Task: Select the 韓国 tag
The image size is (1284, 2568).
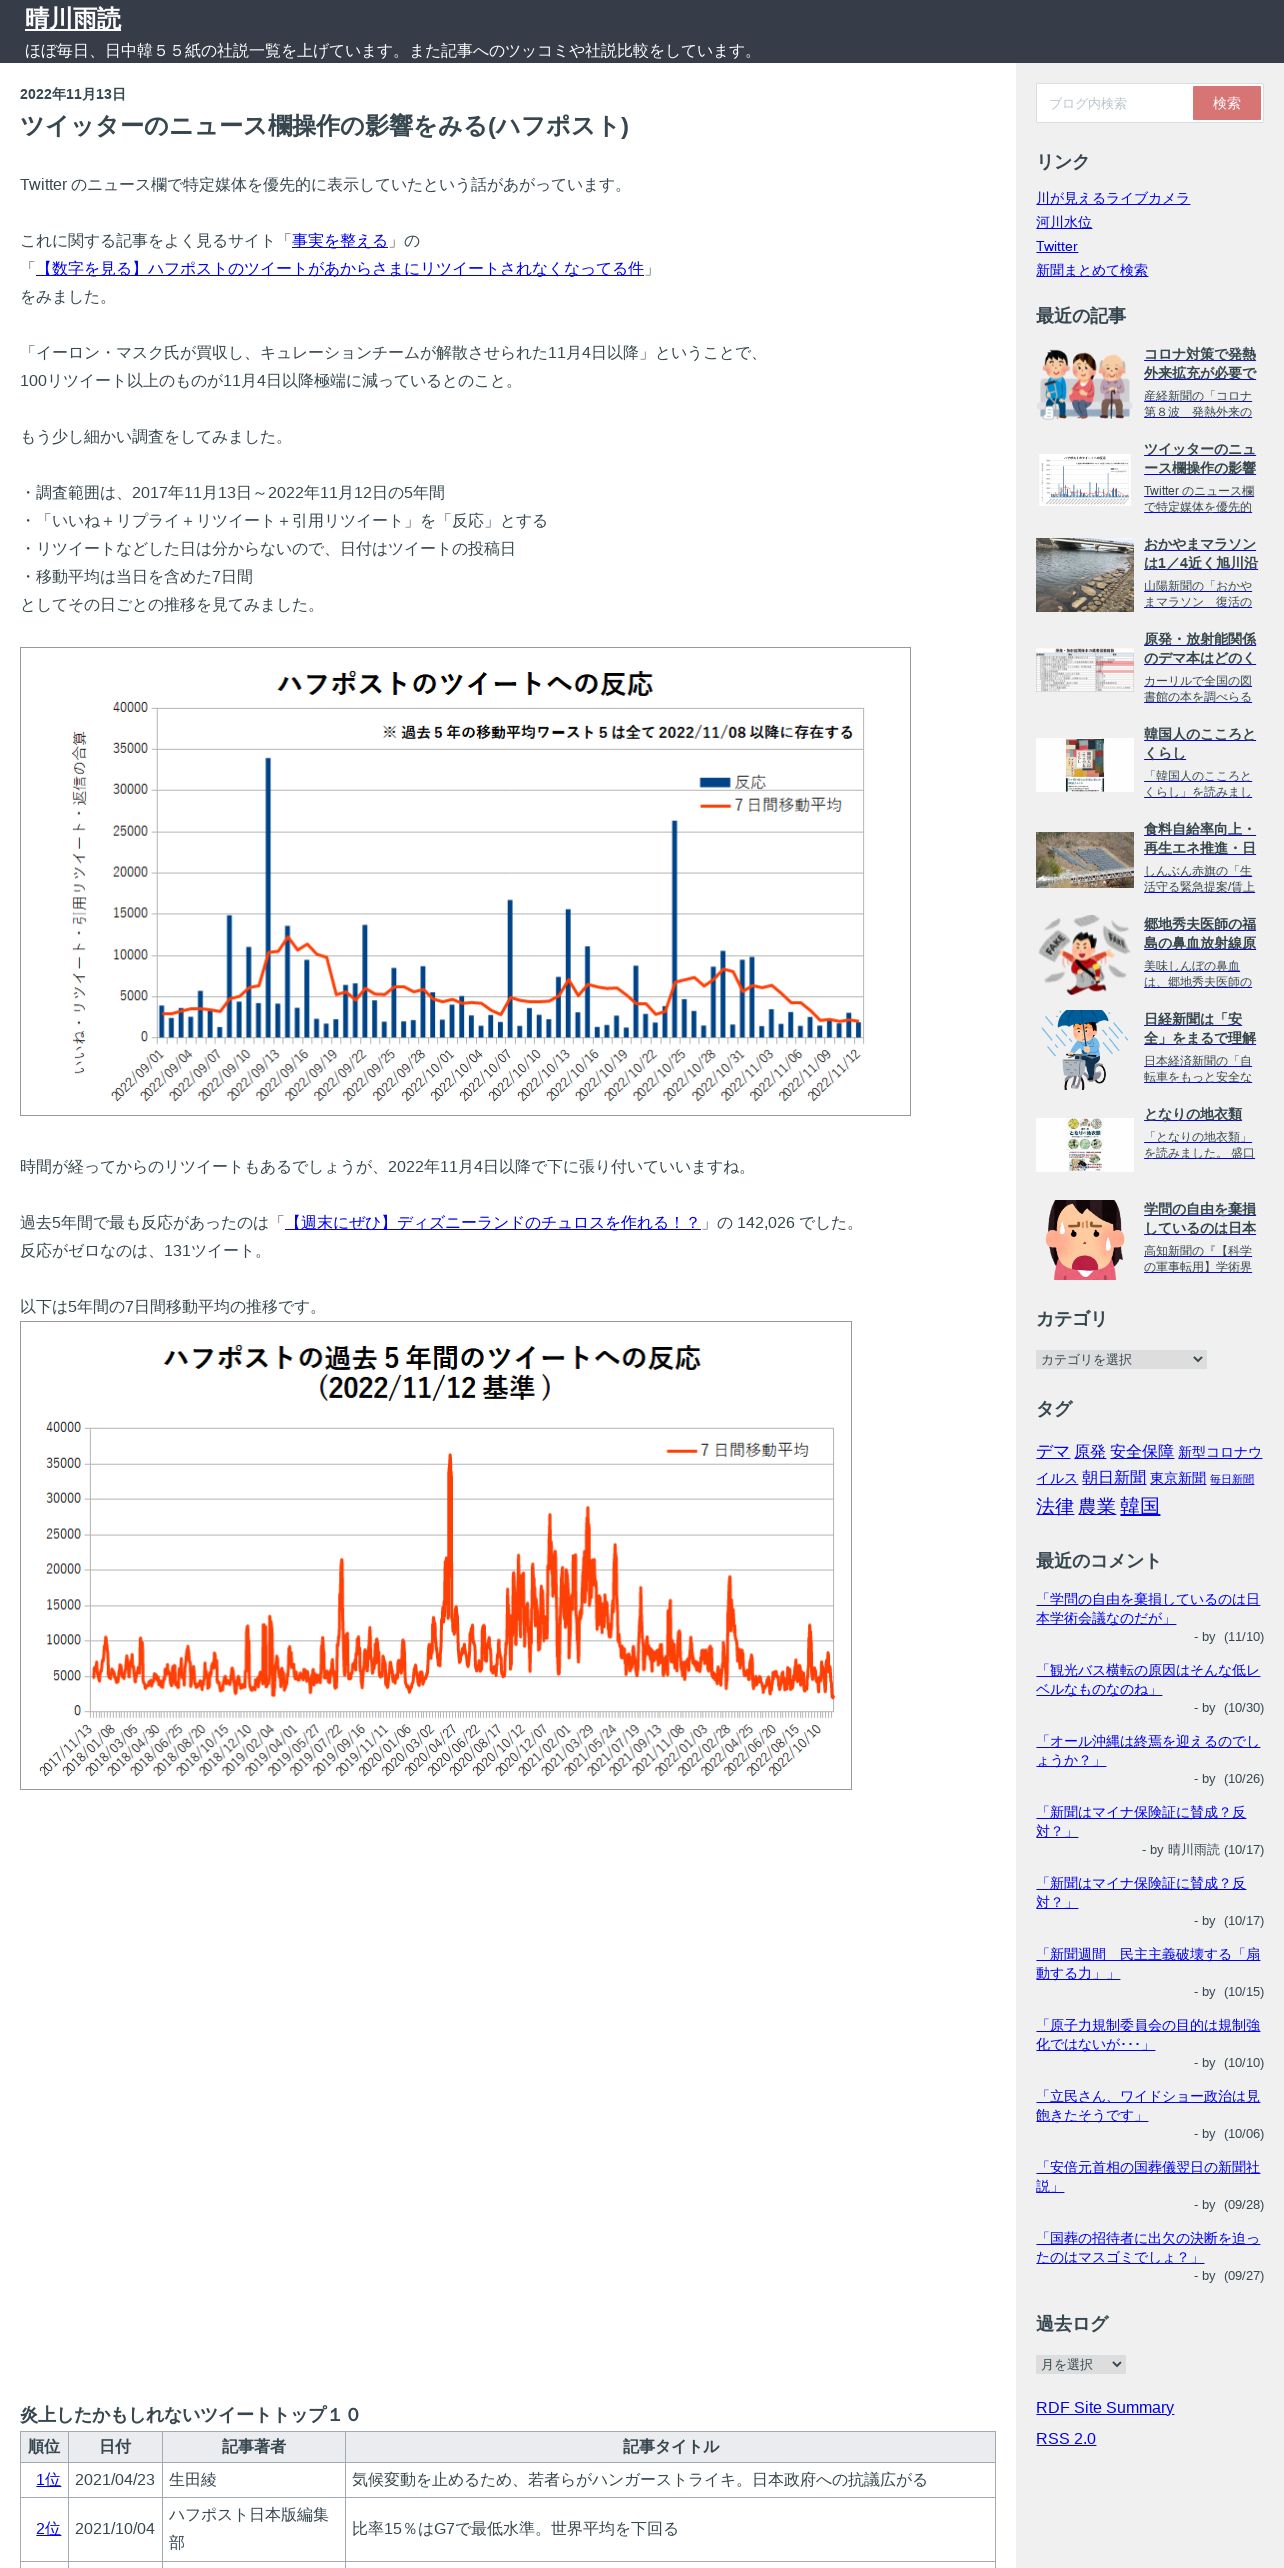Action: tap(1139, 1506)
